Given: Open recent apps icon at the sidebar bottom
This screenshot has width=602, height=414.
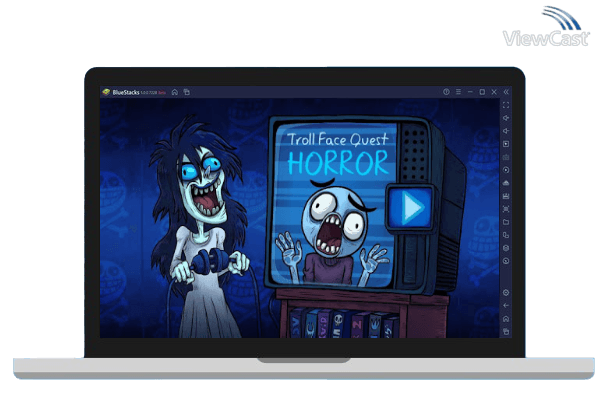Looking at the screenshot, I should click(506, 332).
